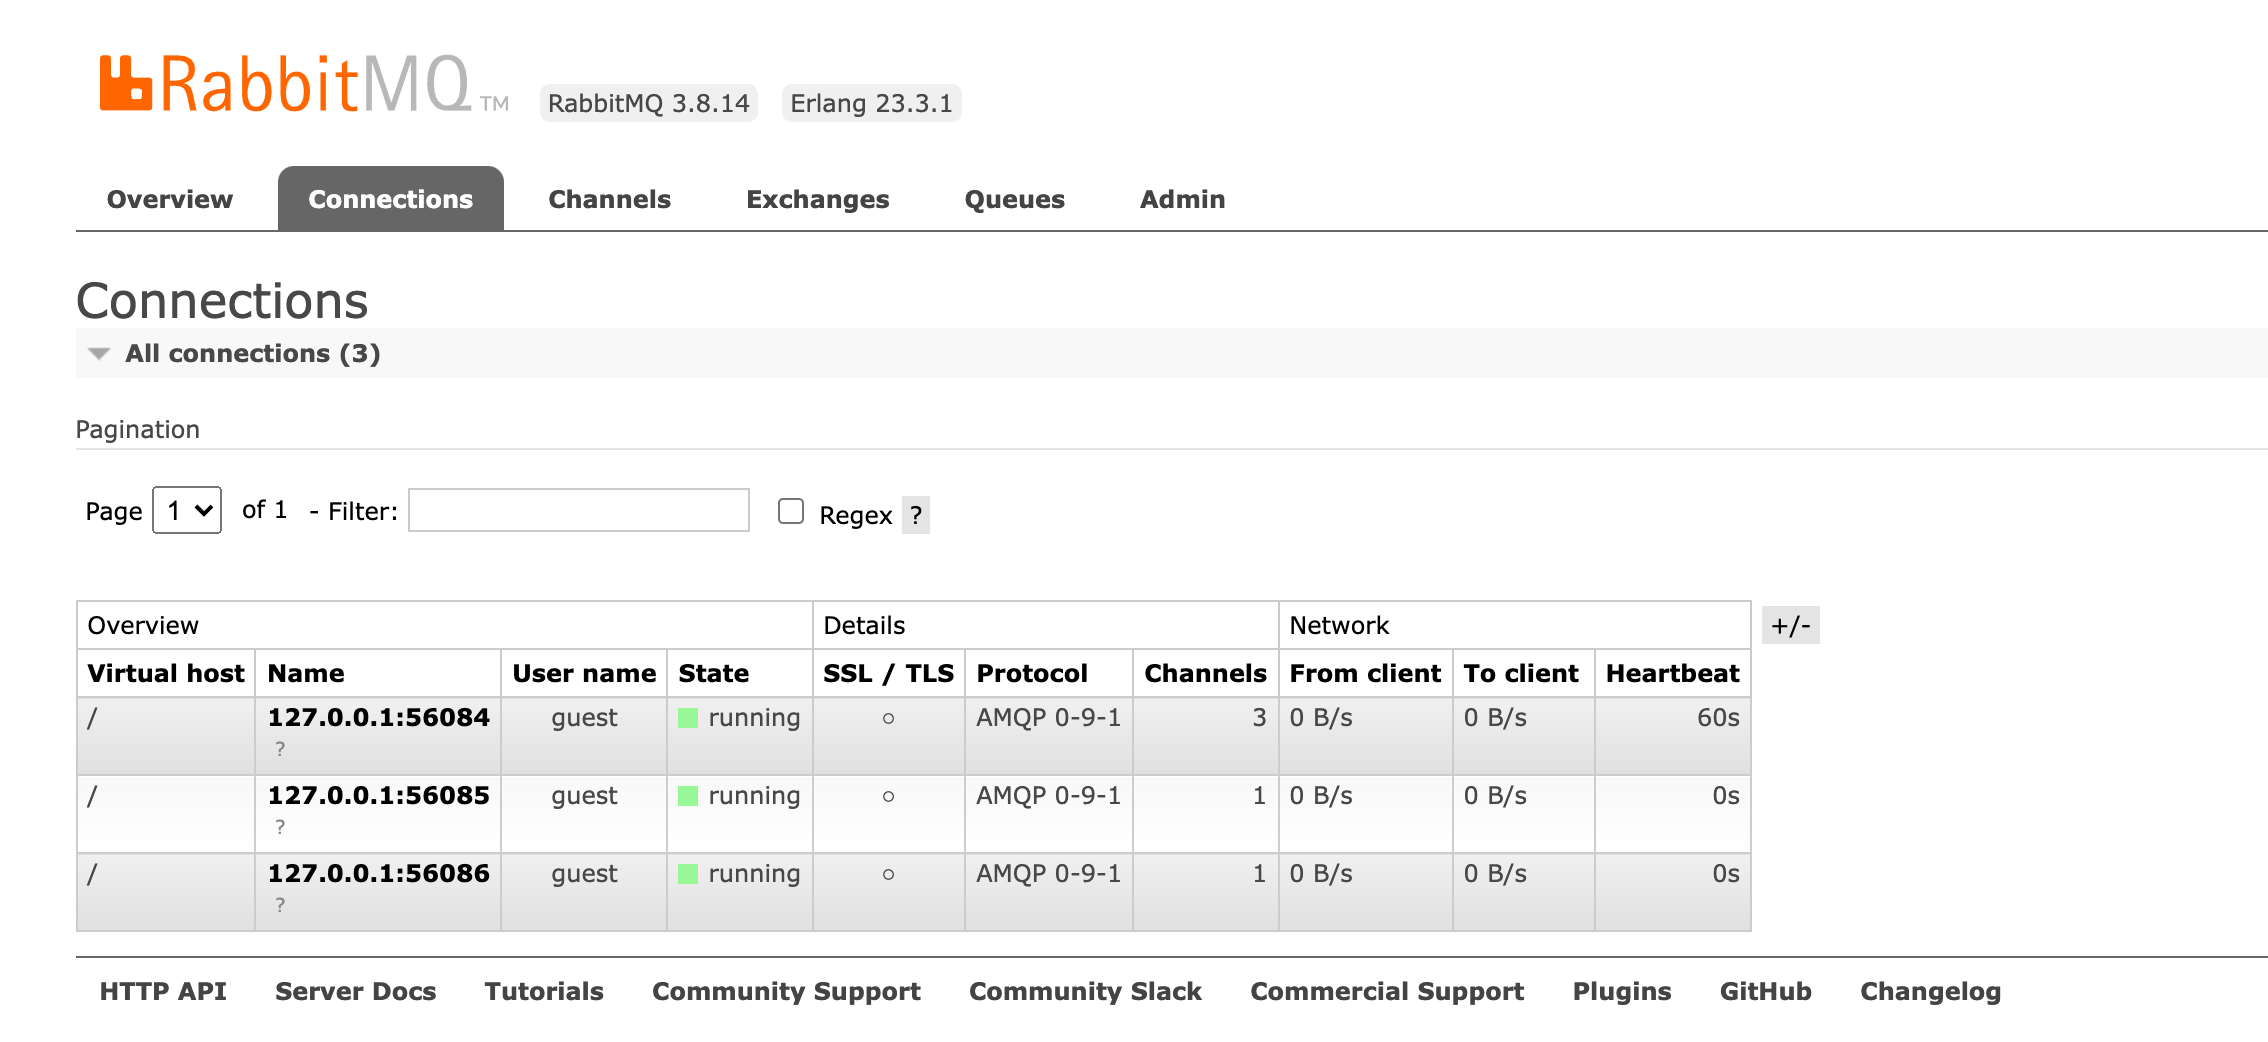
Task: Click the help icon under connection 127.0.0.1:56085
Action: (x=279, y=825)
